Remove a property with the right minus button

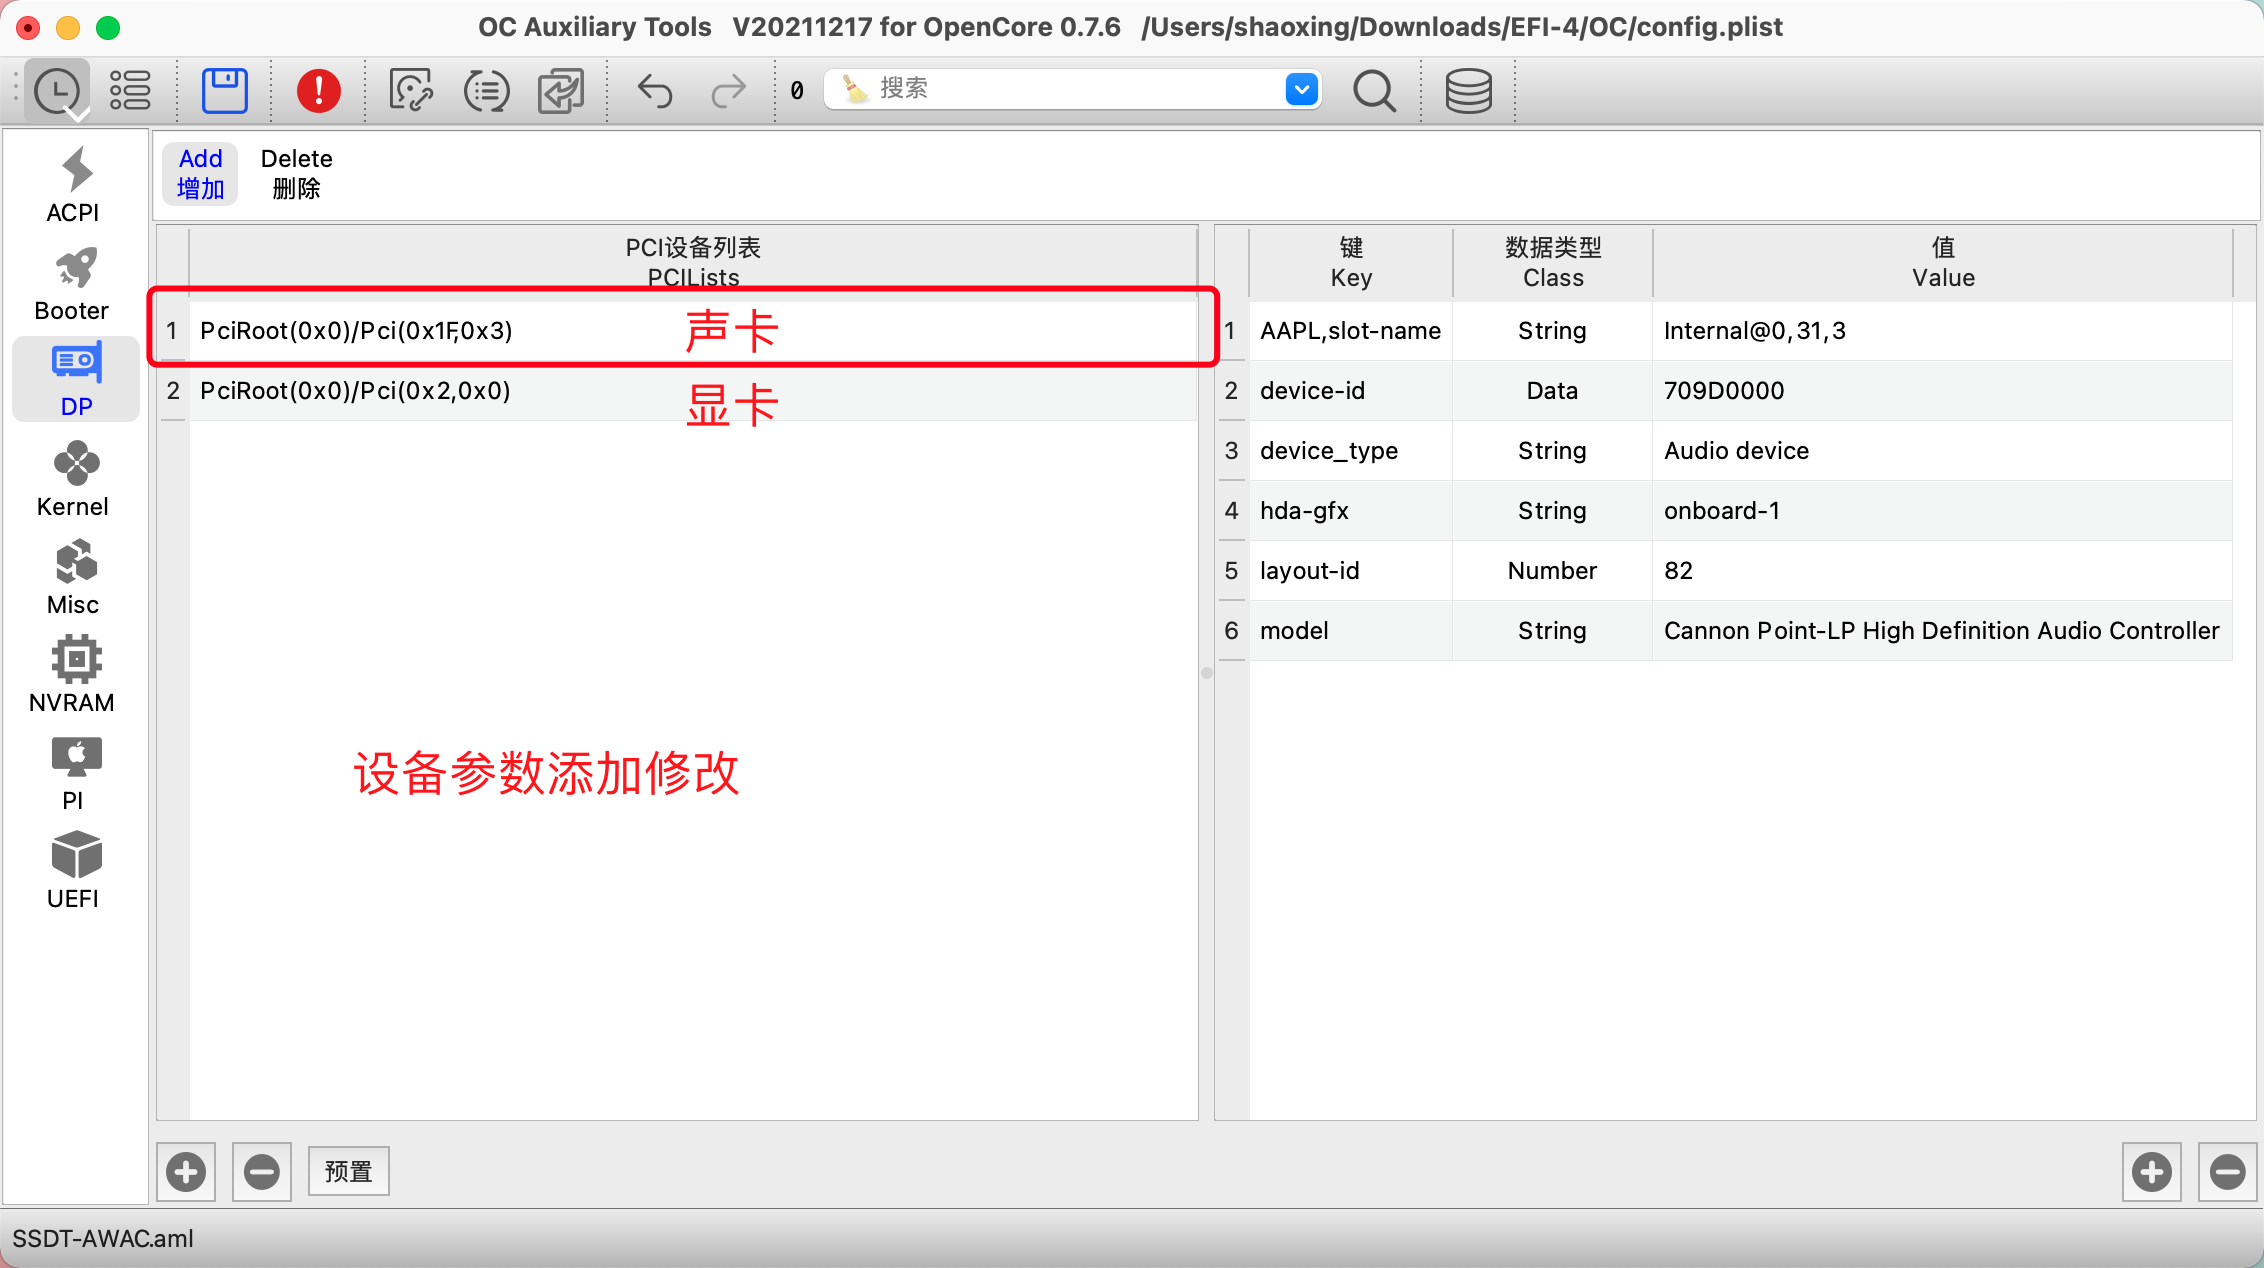[x=2227, y=1171]
